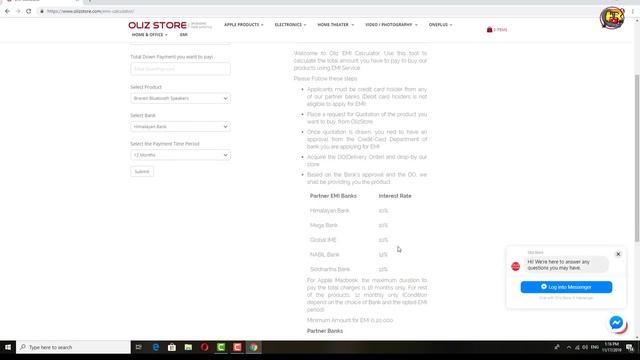Open the Windows Start menu
640x360 pixels.
point(8,347)
